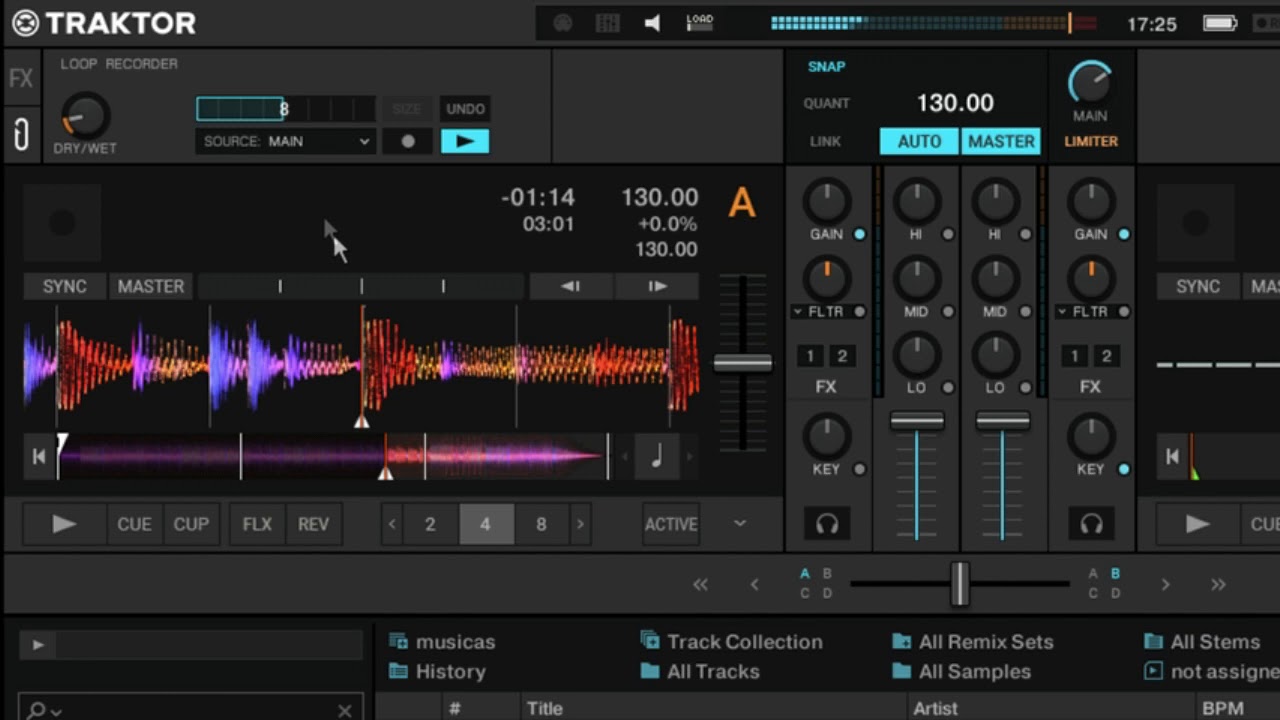Click the deck A letter
This screenshot has height=720, width=1280.
click(x=741, y=203)
